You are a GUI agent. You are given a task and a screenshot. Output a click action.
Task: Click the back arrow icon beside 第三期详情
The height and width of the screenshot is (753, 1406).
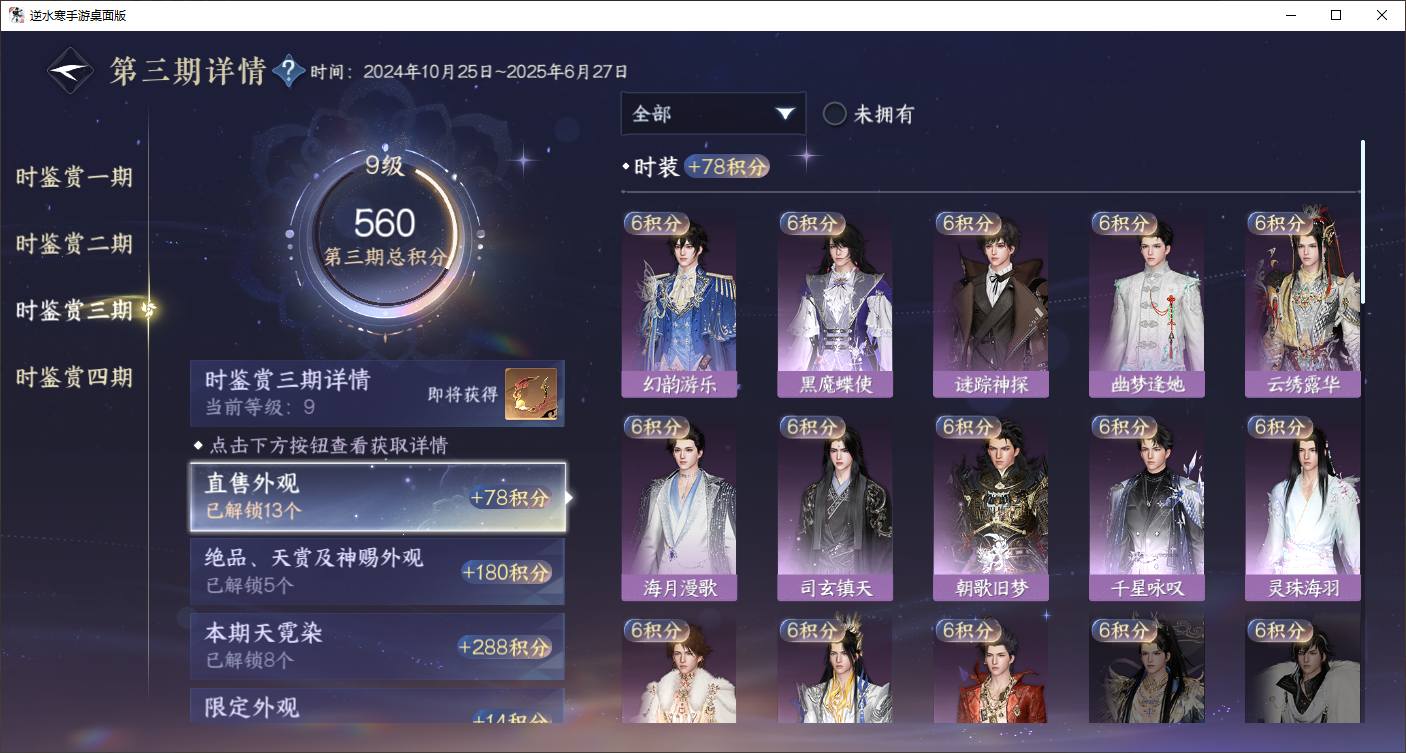click(71, 72)
